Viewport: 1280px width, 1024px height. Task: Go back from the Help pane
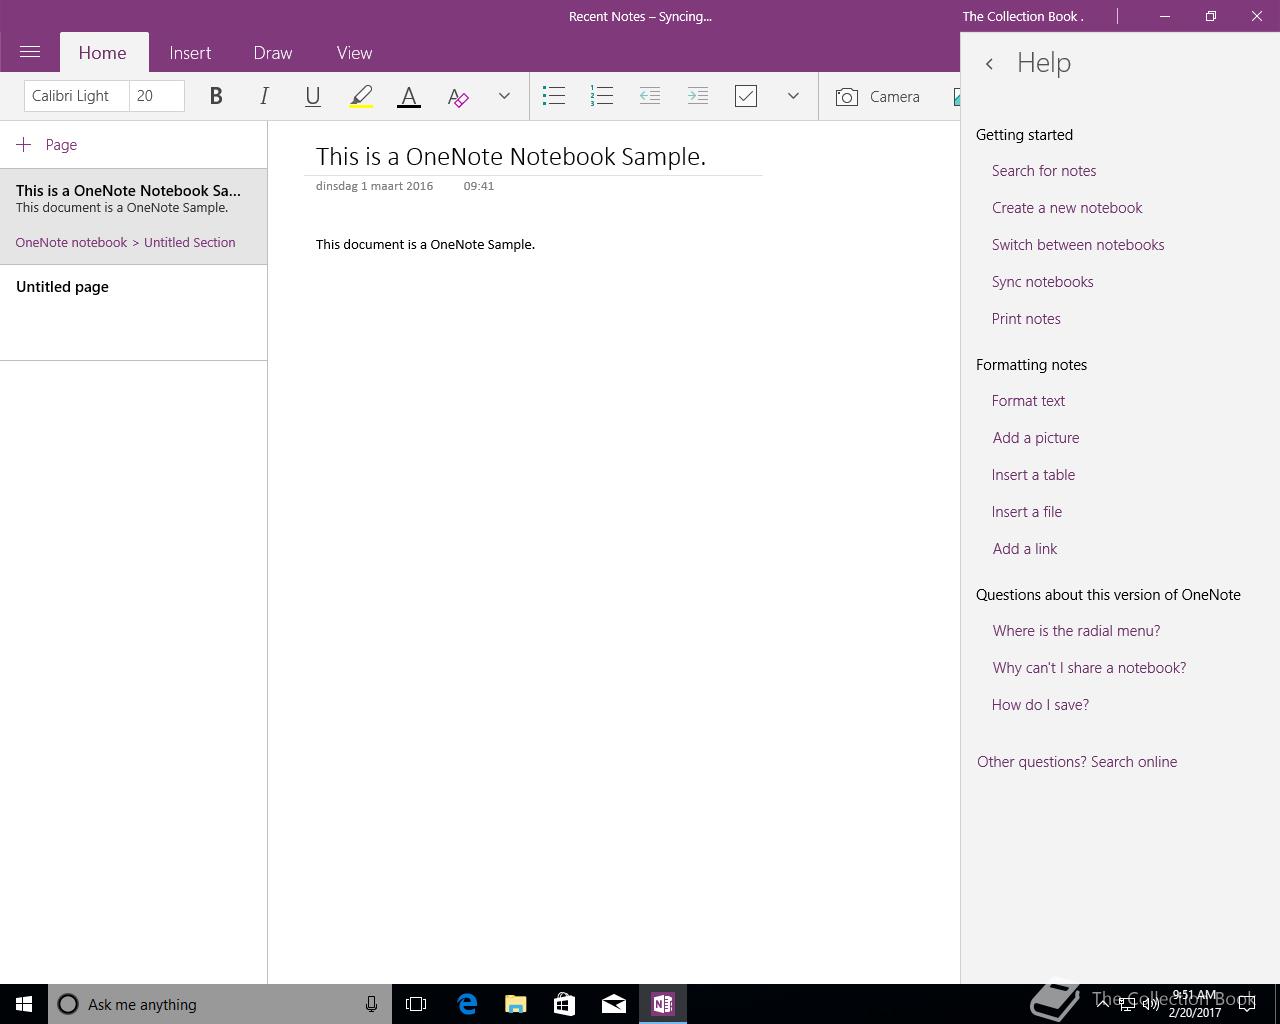(989, 64)
